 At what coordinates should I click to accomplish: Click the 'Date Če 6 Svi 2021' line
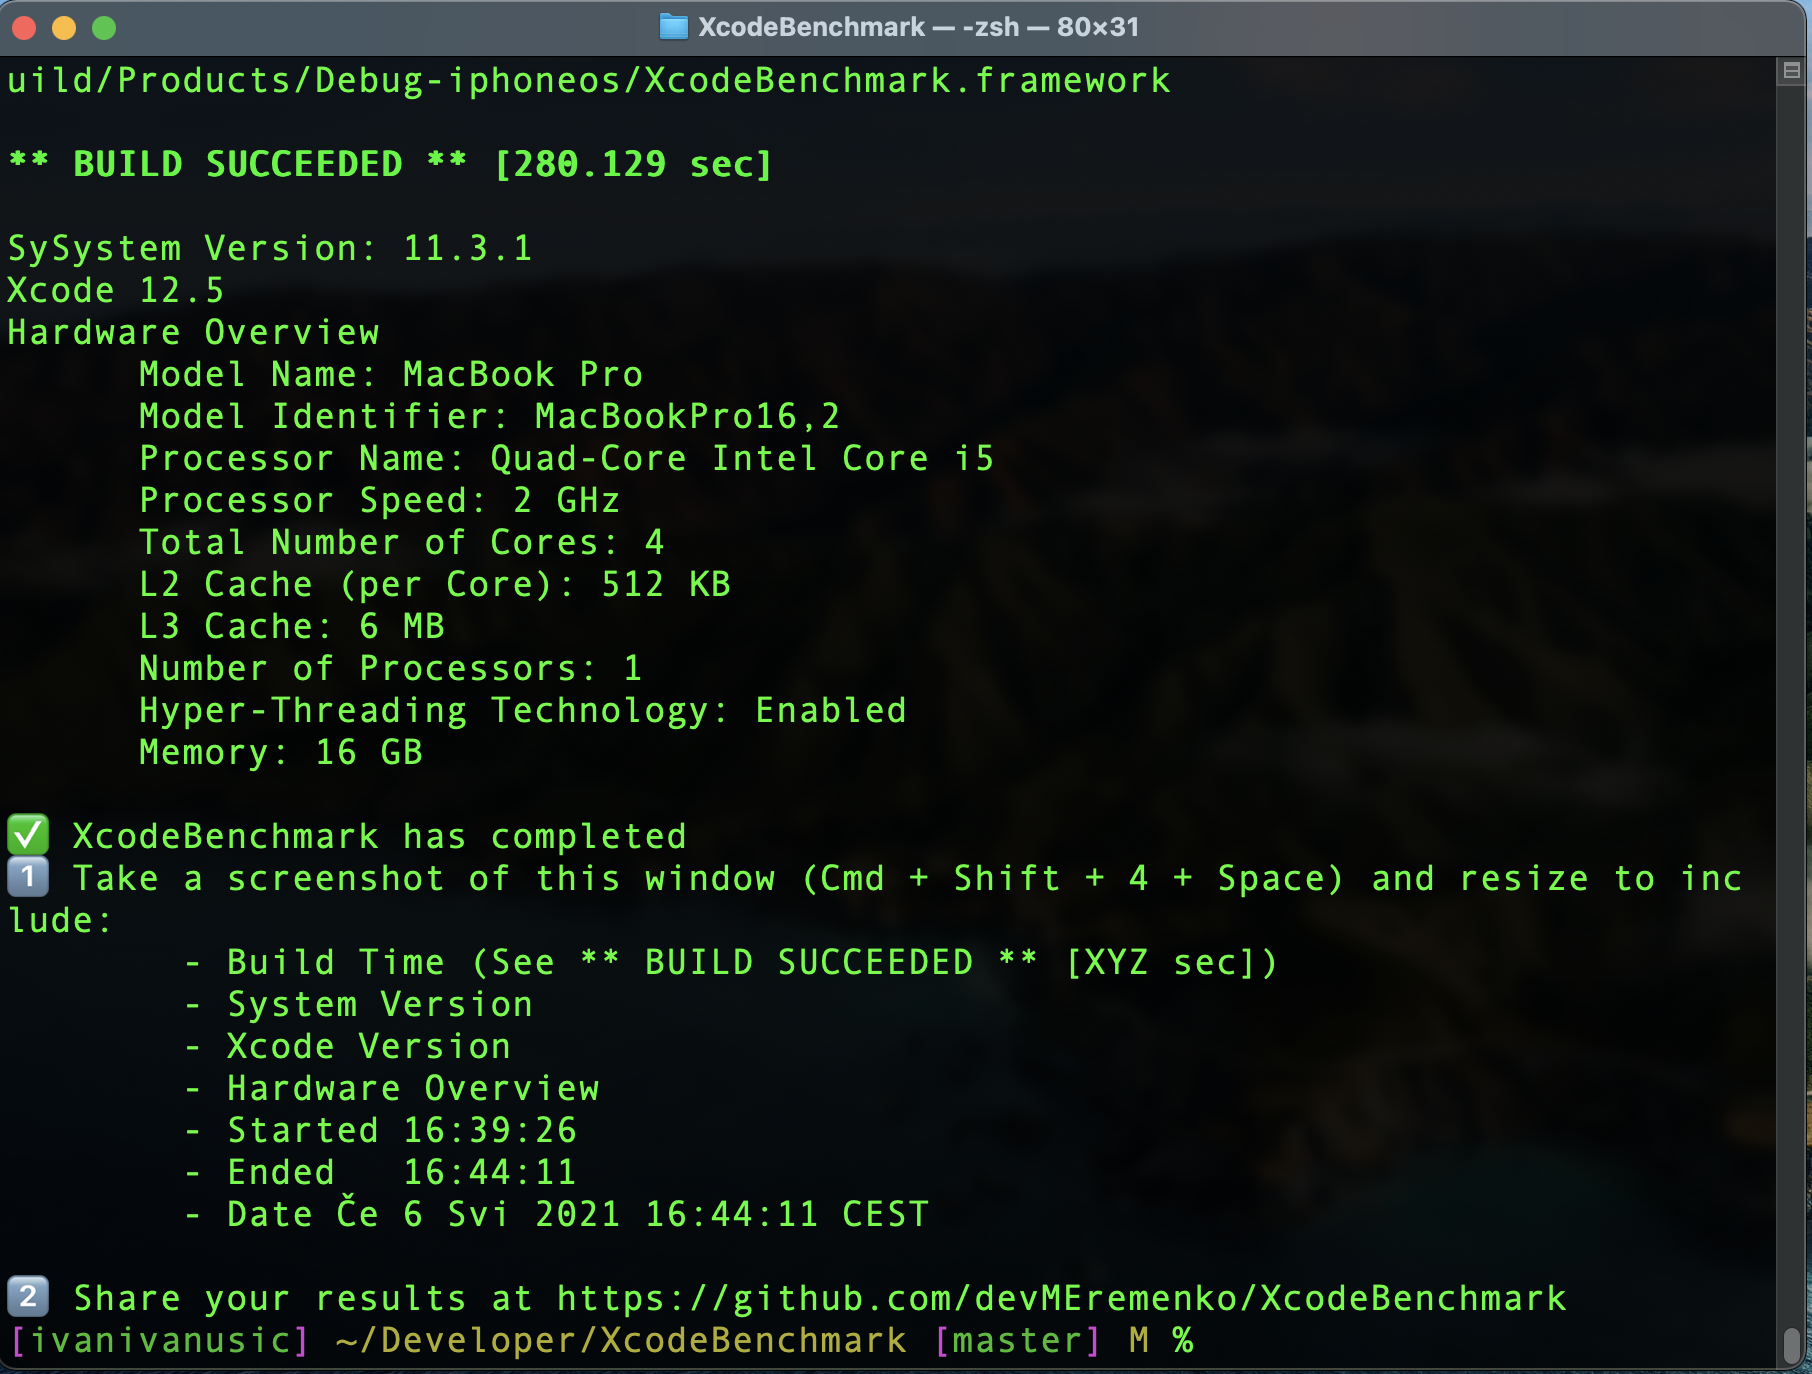point(578,1214)
